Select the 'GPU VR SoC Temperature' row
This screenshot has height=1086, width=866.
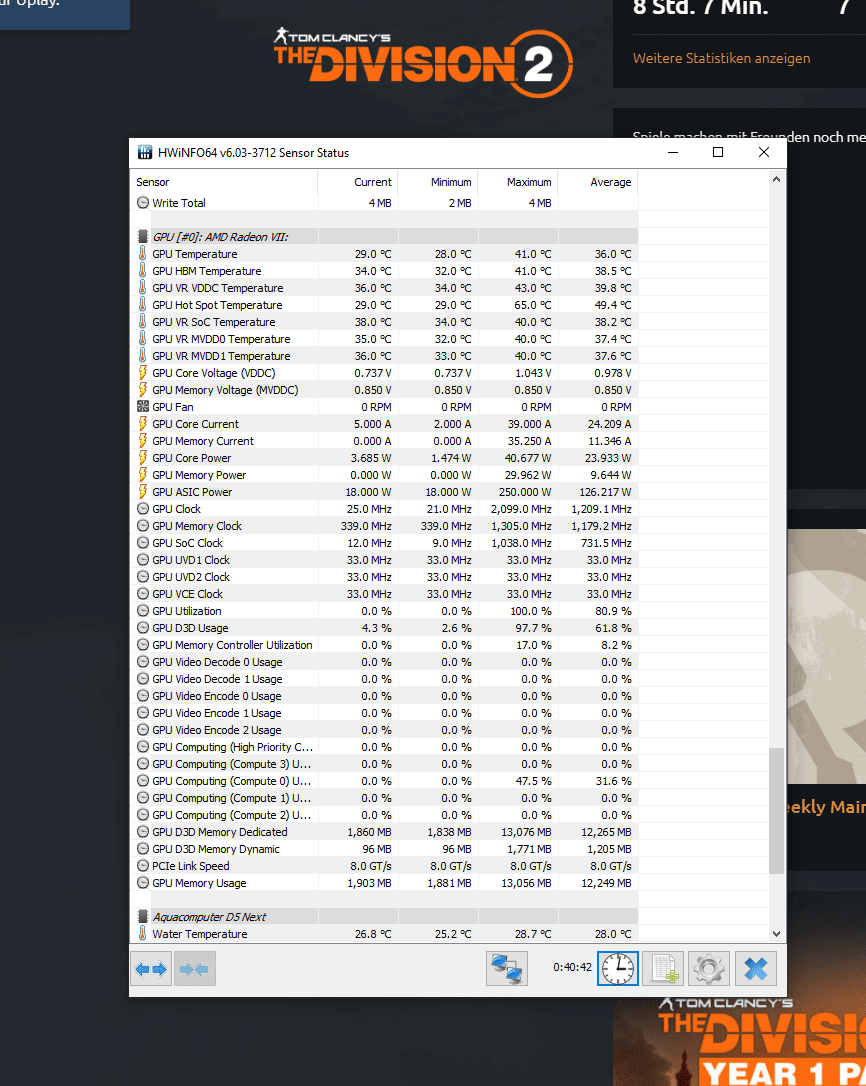[385, 321]
